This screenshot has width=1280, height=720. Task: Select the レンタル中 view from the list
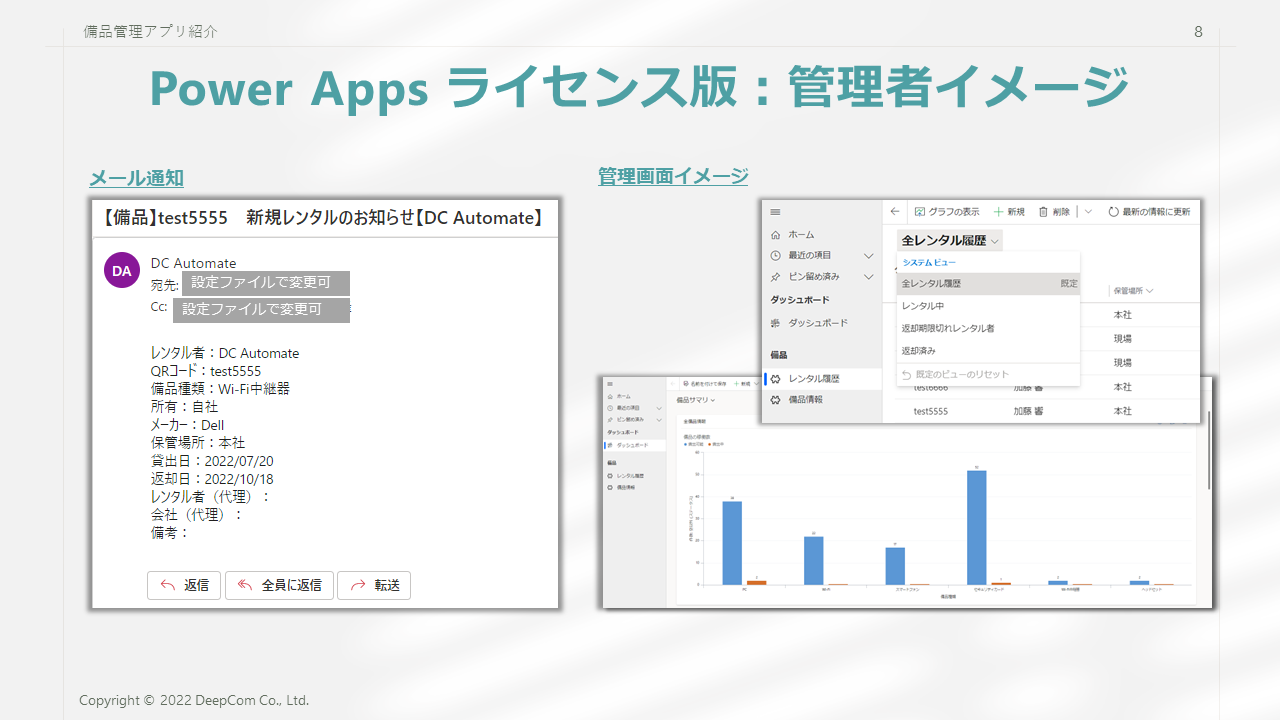pyautogui.click(x=923, y=306)
